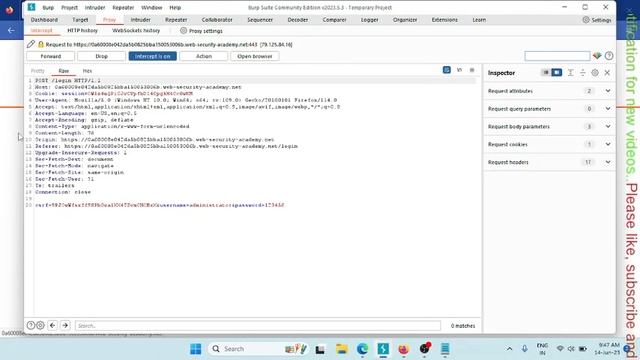Viewport: 640px width, 360px height.
Task: Toggle the blue message display icon in the editor
Action: pyautogui.click(x=447, y=70)
